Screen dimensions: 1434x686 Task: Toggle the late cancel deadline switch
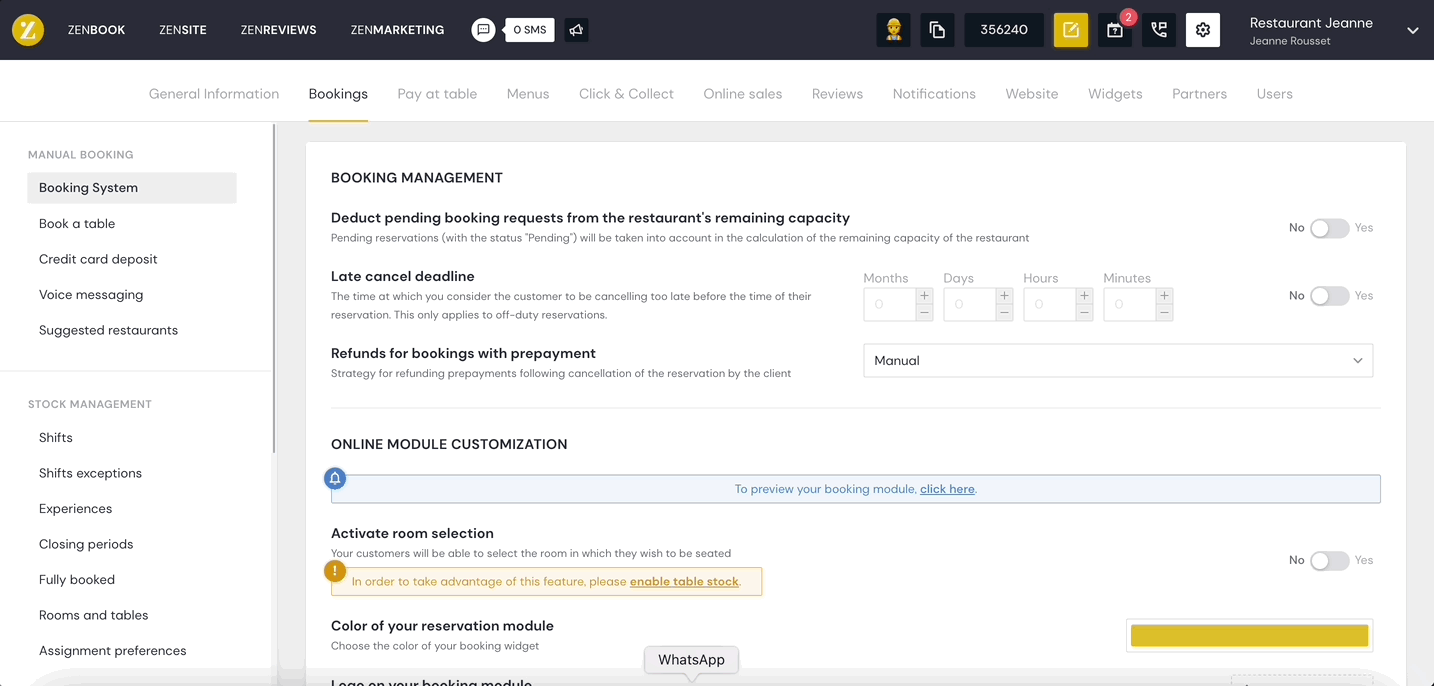1330,296
